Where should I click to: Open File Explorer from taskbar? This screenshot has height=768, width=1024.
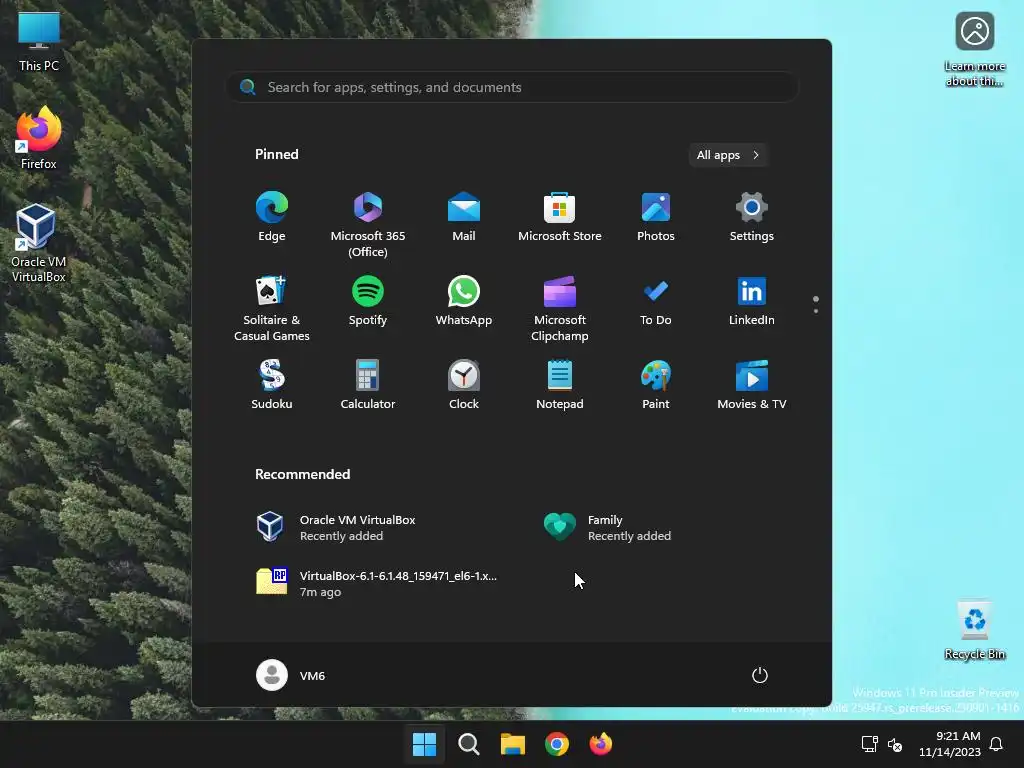(513, 744)
